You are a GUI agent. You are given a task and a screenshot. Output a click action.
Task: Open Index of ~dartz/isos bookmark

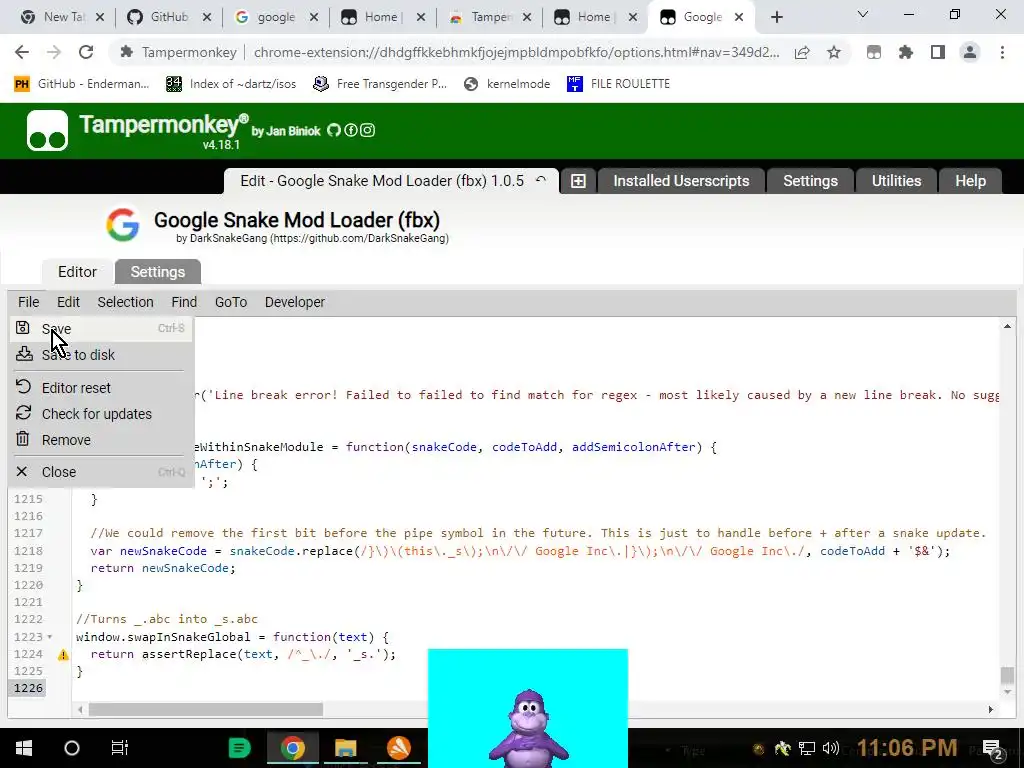[231, 84]
